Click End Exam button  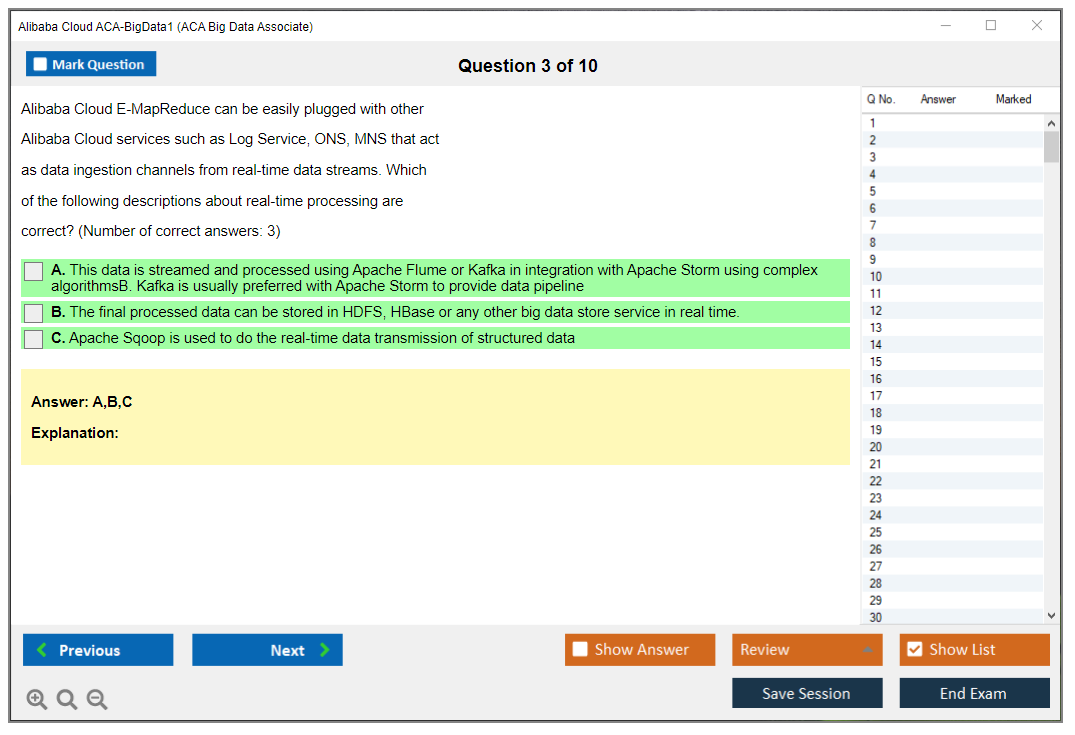pyautogui.click(x=973, y=693)
